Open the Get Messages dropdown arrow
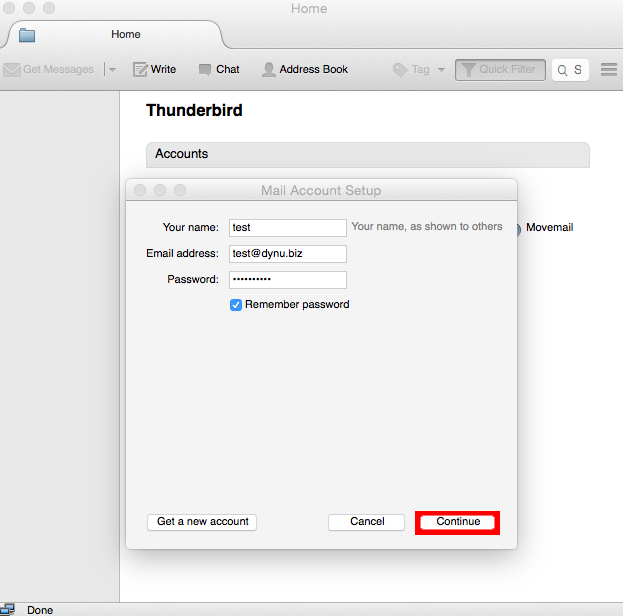 pos(112,70)
